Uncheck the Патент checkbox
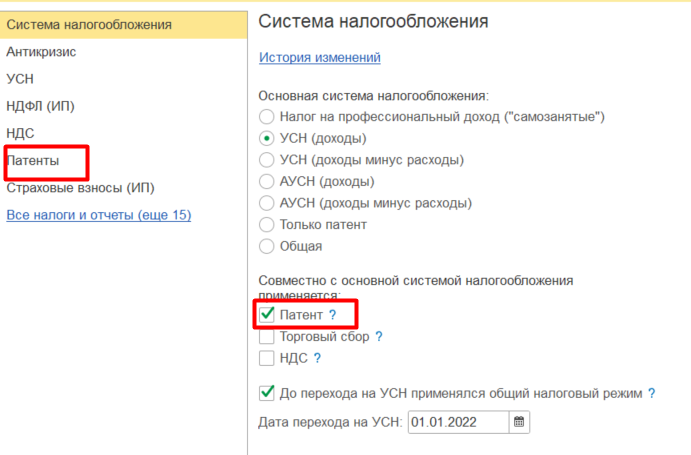 click(x=267, y=315)
